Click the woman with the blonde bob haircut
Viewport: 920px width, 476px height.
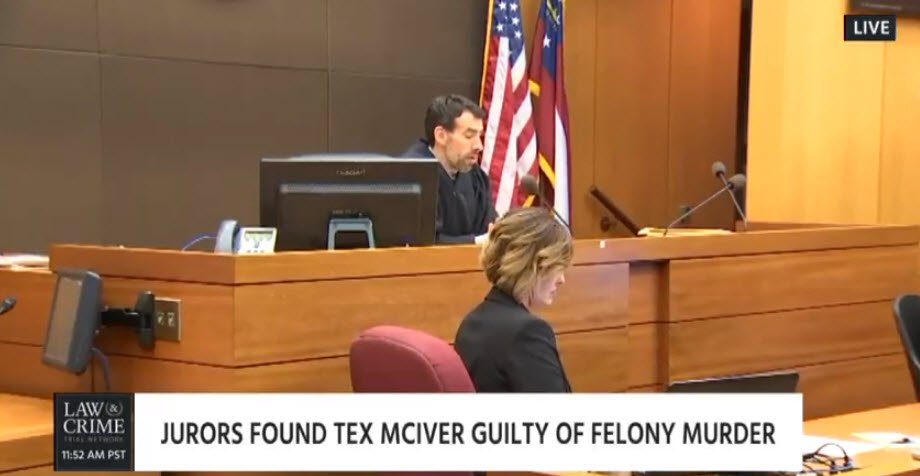click(515, 301)
